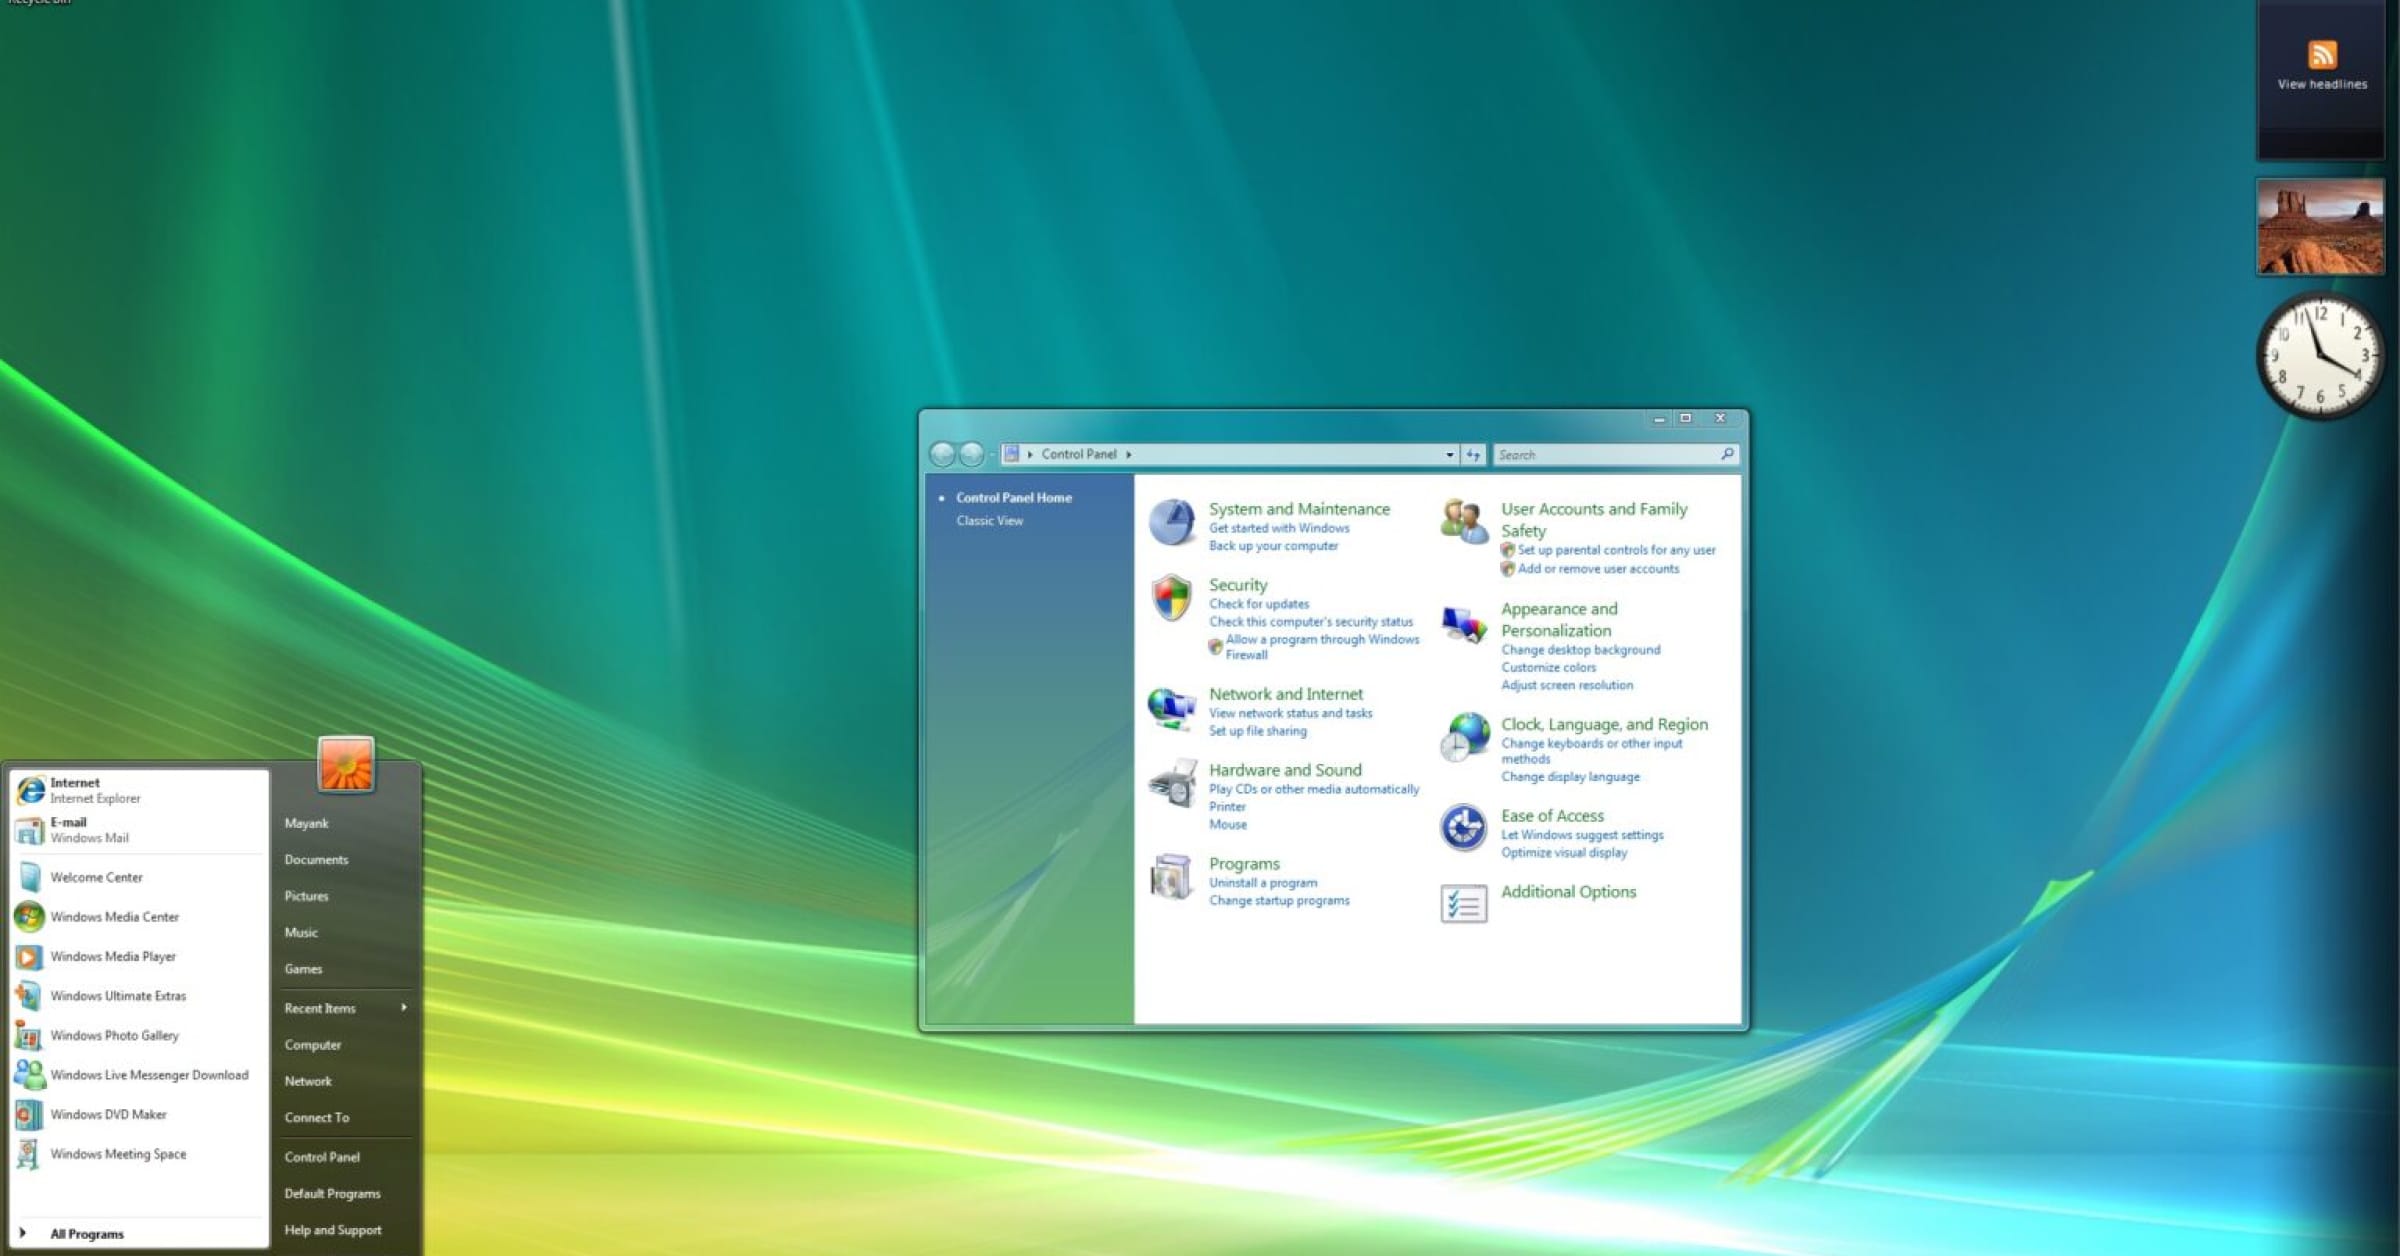Click the Control Panel search field
The height and width of the screenshot is (1256, 2400).
click(1605, 455)
